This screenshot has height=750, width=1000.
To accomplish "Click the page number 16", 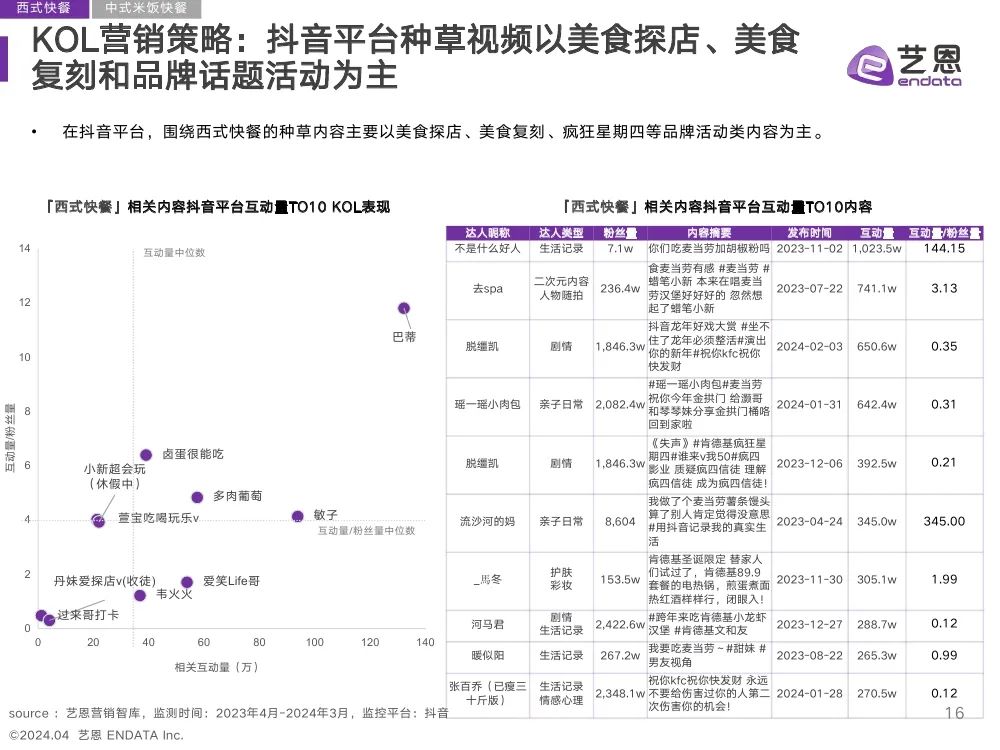I will [x=954, y=713].
